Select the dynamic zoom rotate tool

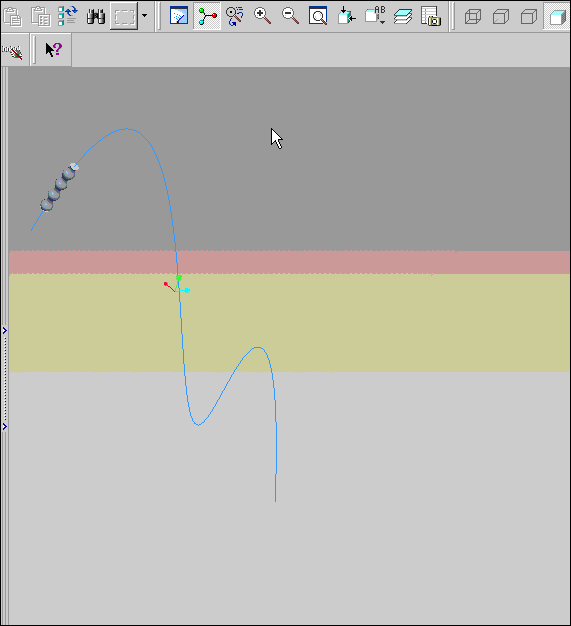pyautogui.click(x=235, y=16)
